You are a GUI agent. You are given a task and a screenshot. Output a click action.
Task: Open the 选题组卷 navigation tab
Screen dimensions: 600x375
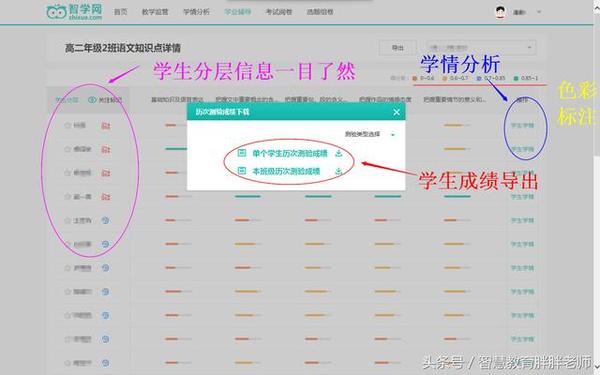[x=320, y=12]
